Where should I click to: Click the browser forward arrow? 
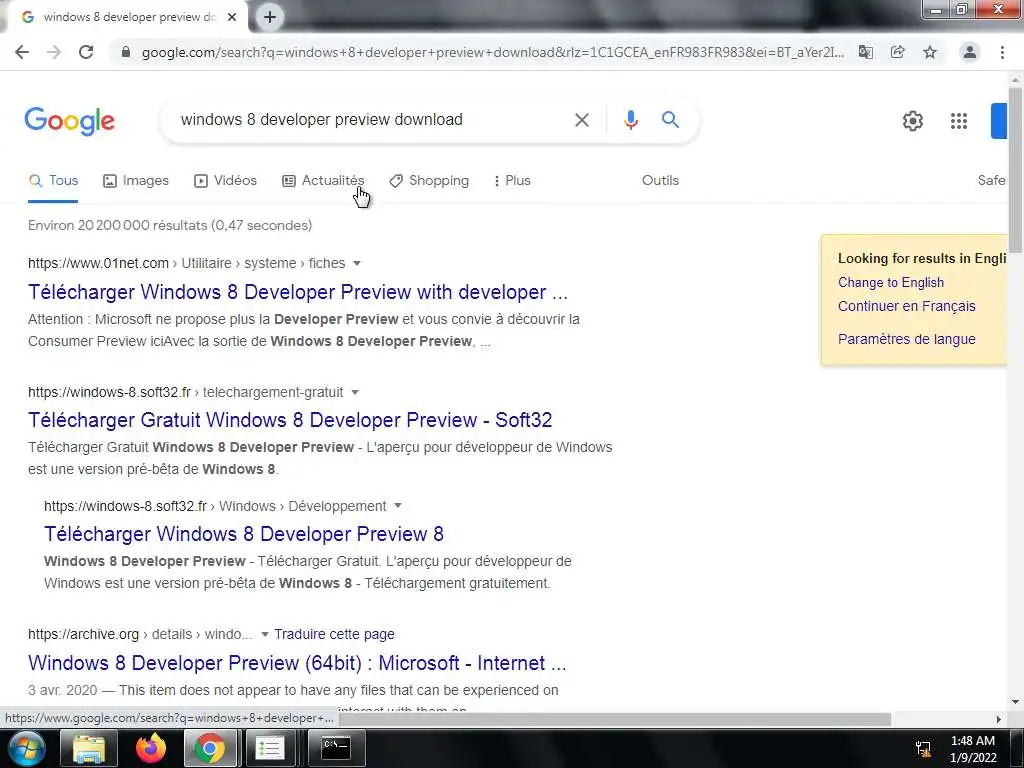coord(54,52)
